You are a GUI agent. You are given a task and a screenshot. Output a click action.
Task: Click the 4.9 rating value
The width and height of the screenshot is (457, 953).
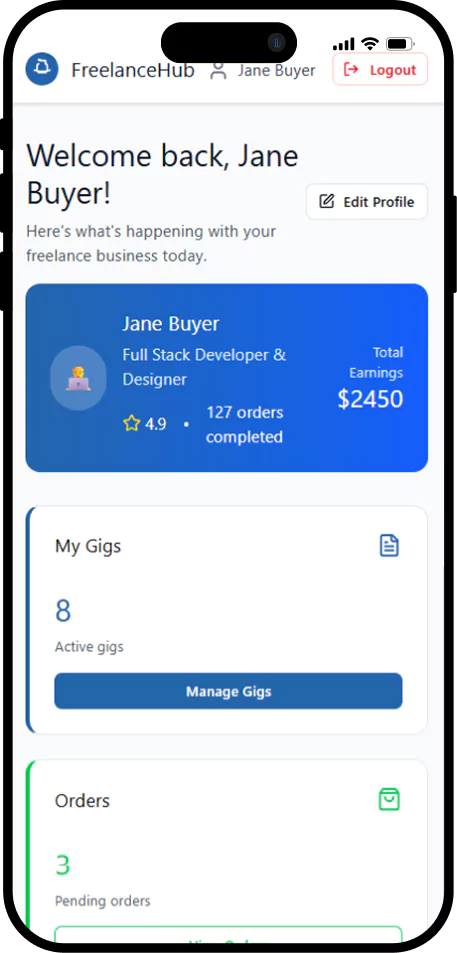coord(156,424)
